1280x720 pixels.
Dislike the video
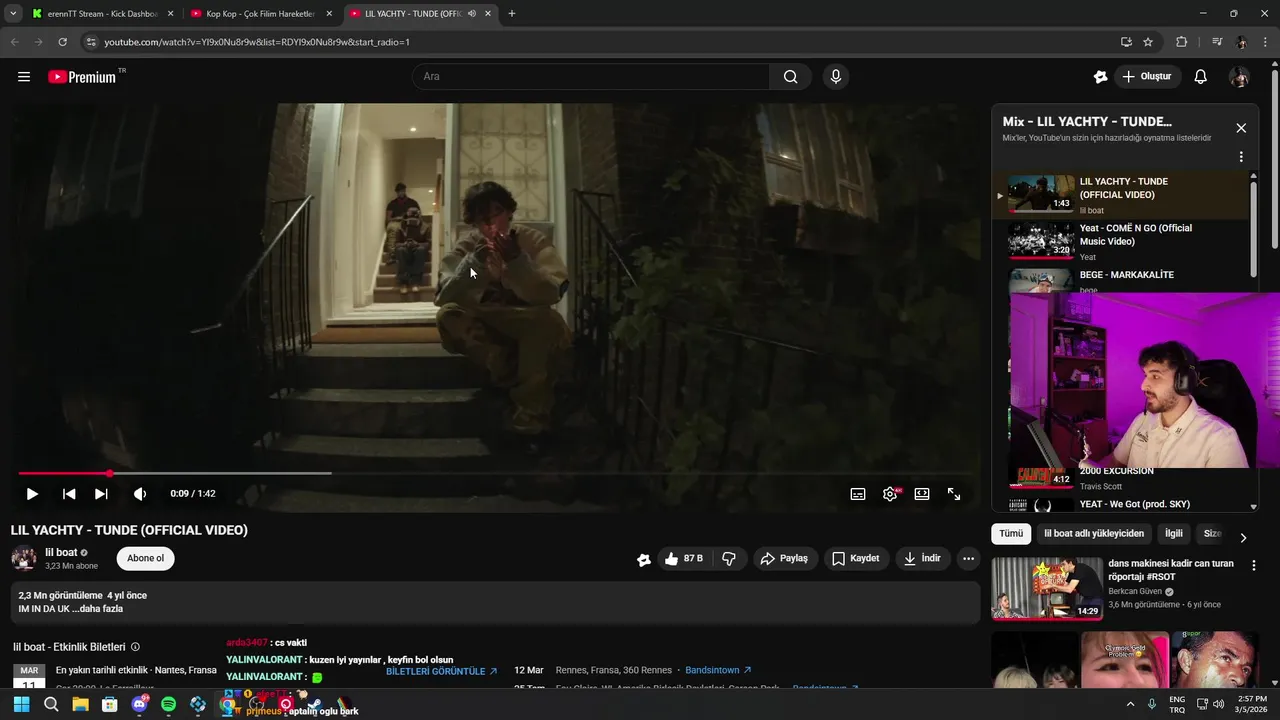coord(729,559)
